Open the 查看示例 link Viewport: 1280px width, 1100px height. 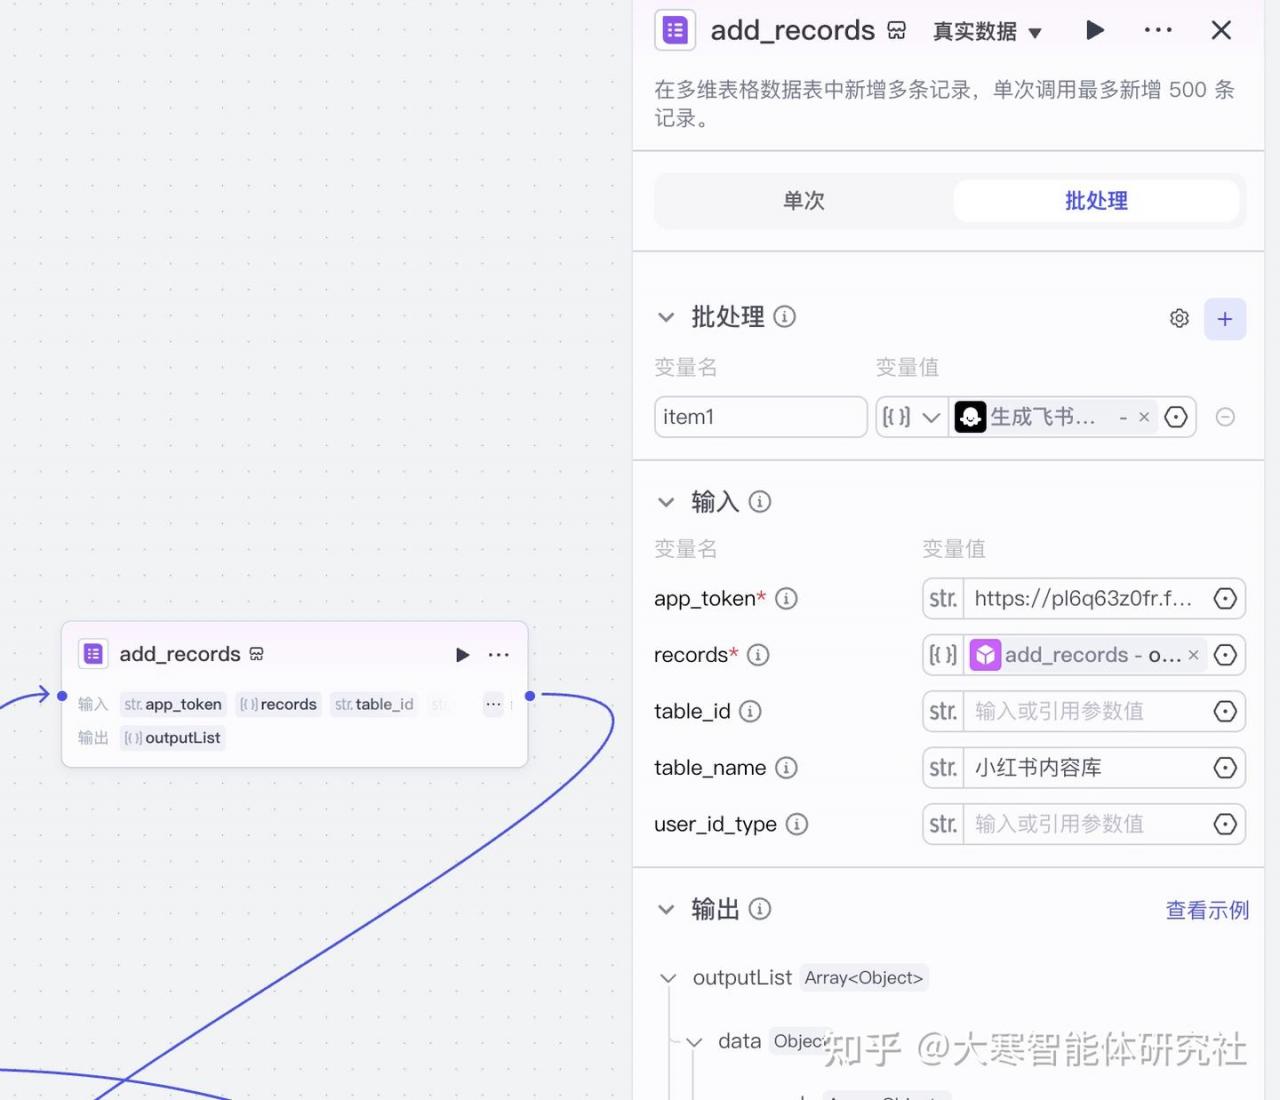click(x=1207, y=910)
